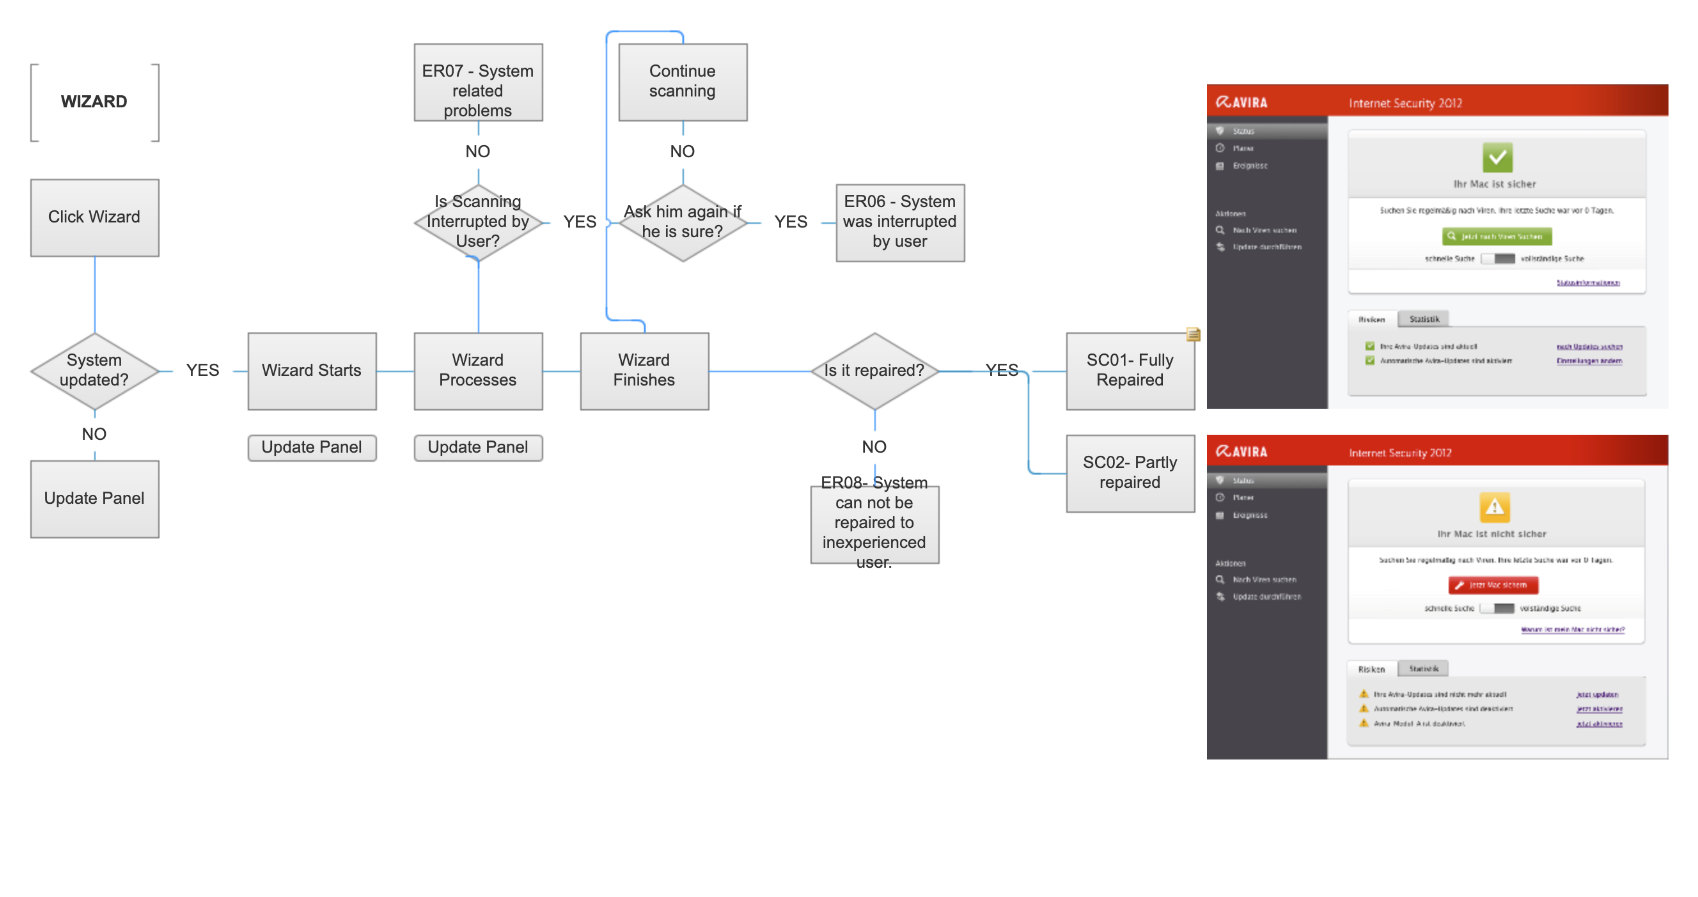Click the sticky note icon beside SC01 box
1698x897 pixels.
point(1193,335)
